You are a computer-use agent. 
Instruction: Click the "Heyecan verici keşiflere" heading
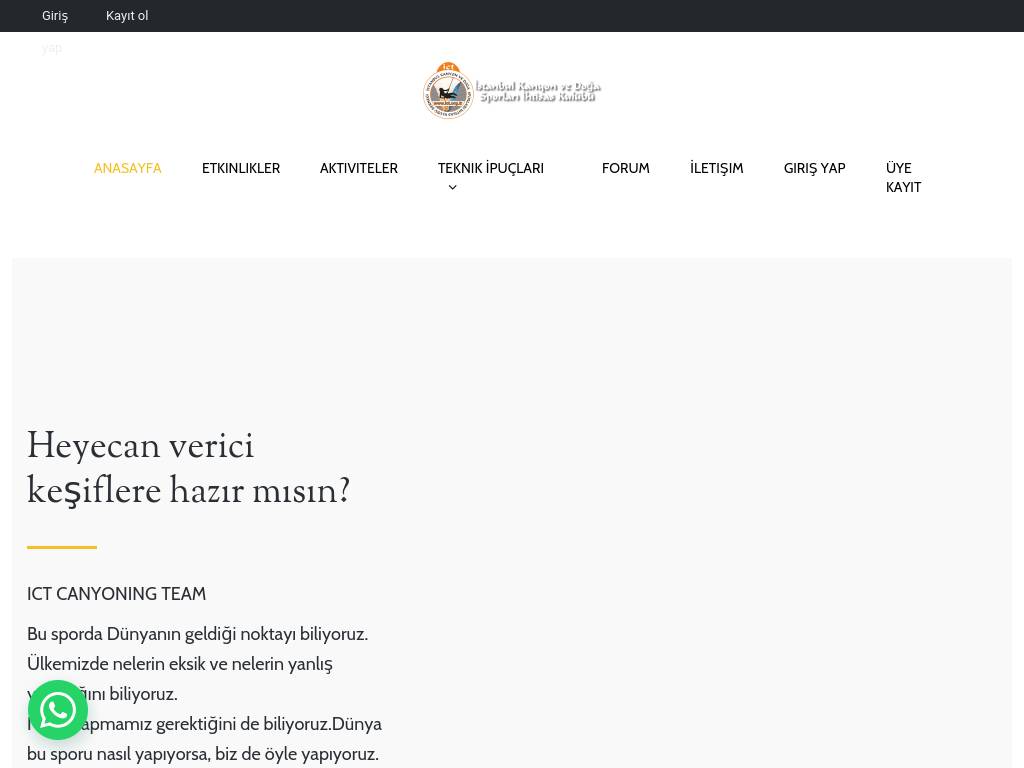click(188, 467)
